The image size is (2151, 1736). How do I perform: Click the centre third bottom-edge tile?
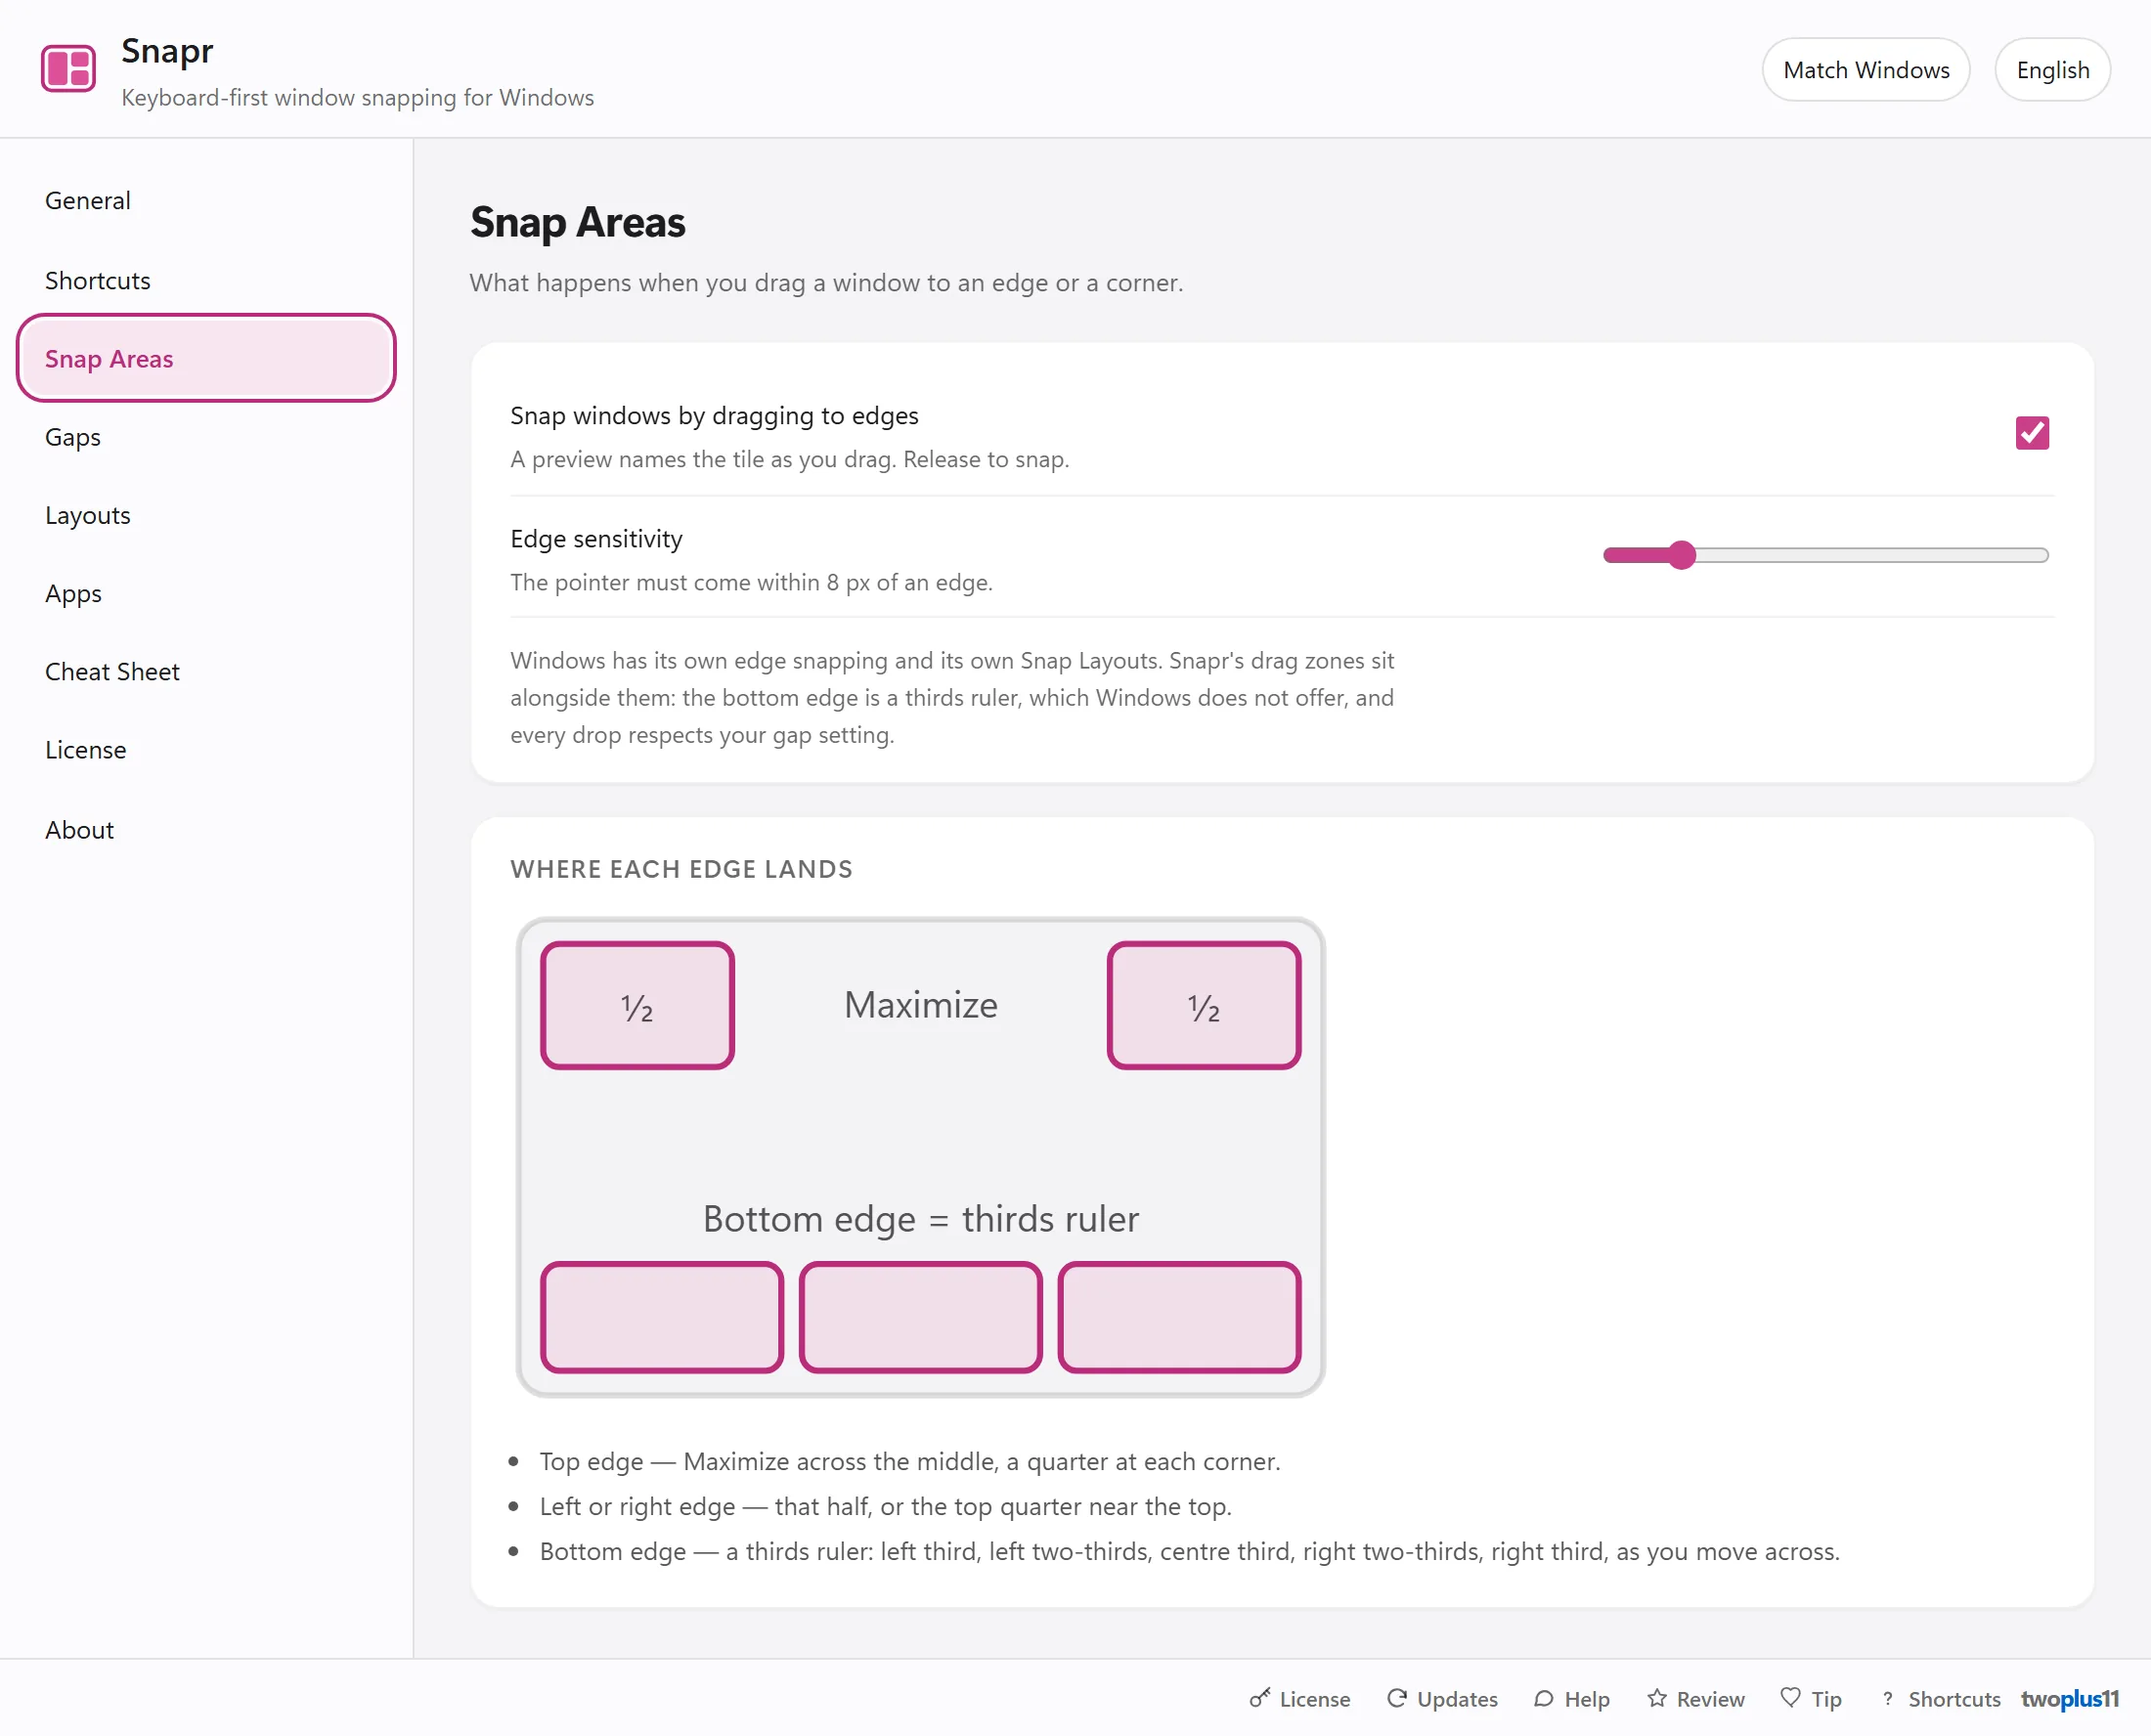coord(920,1317)
